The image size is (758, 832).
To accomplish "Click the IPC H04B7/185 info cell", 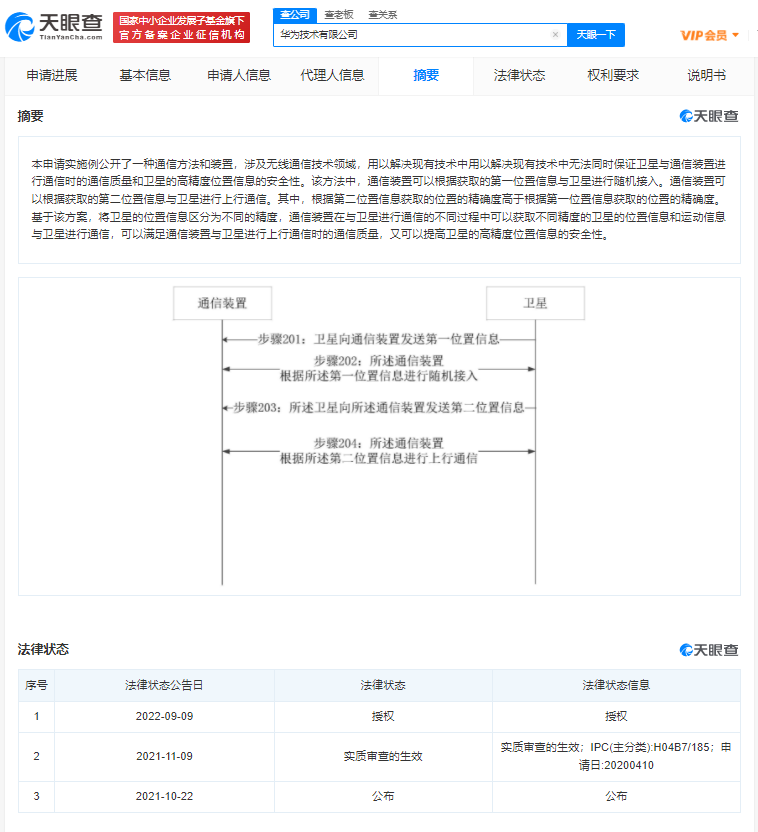I will [x=616, y=756].
